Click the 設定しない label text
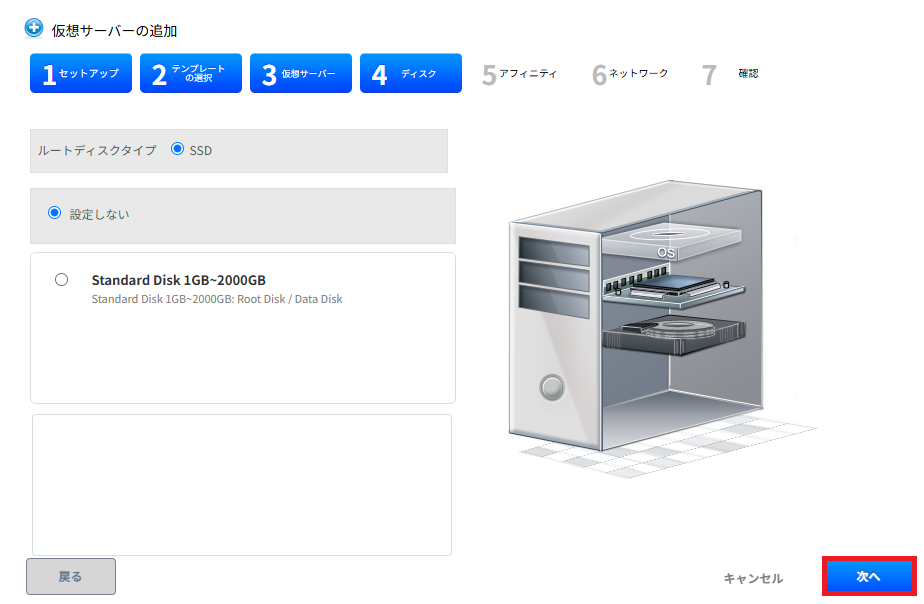924x604 pixels. 99,214
